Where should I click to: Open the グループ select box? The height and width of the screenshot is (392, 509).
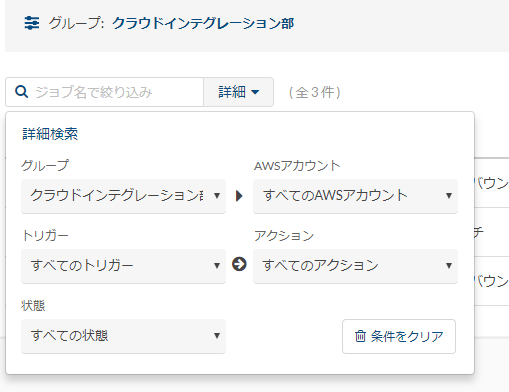click(123, 196)
